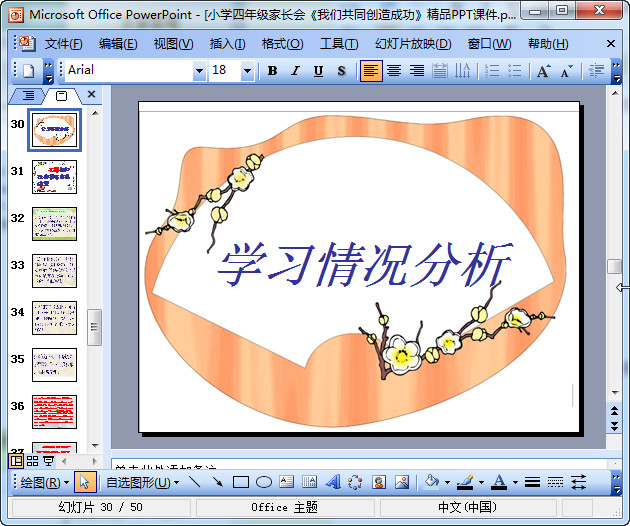Image resolution: width=630 pixels, height=526 pixels.
Task: Click the font color A swatch
Action: 498,482
